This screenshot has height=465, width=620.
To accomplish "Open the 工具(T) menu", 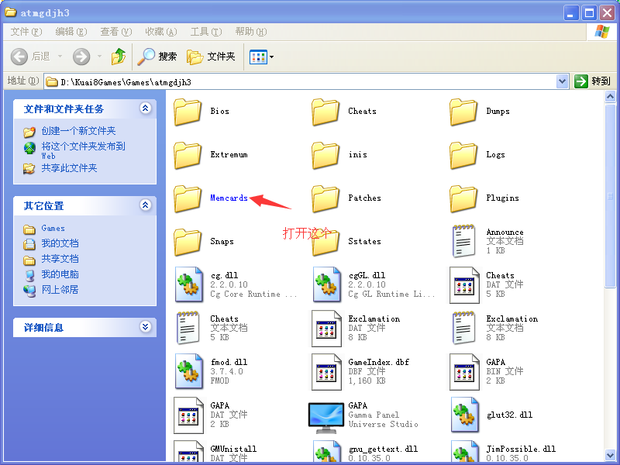I will point(204,32).
